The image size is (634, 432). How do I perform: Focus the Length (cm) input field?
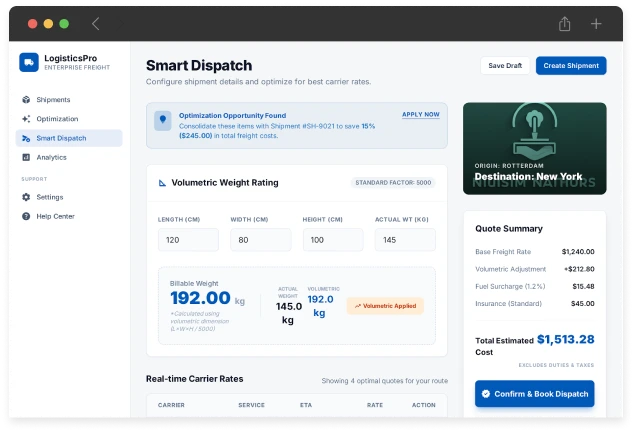coord(188,240)
